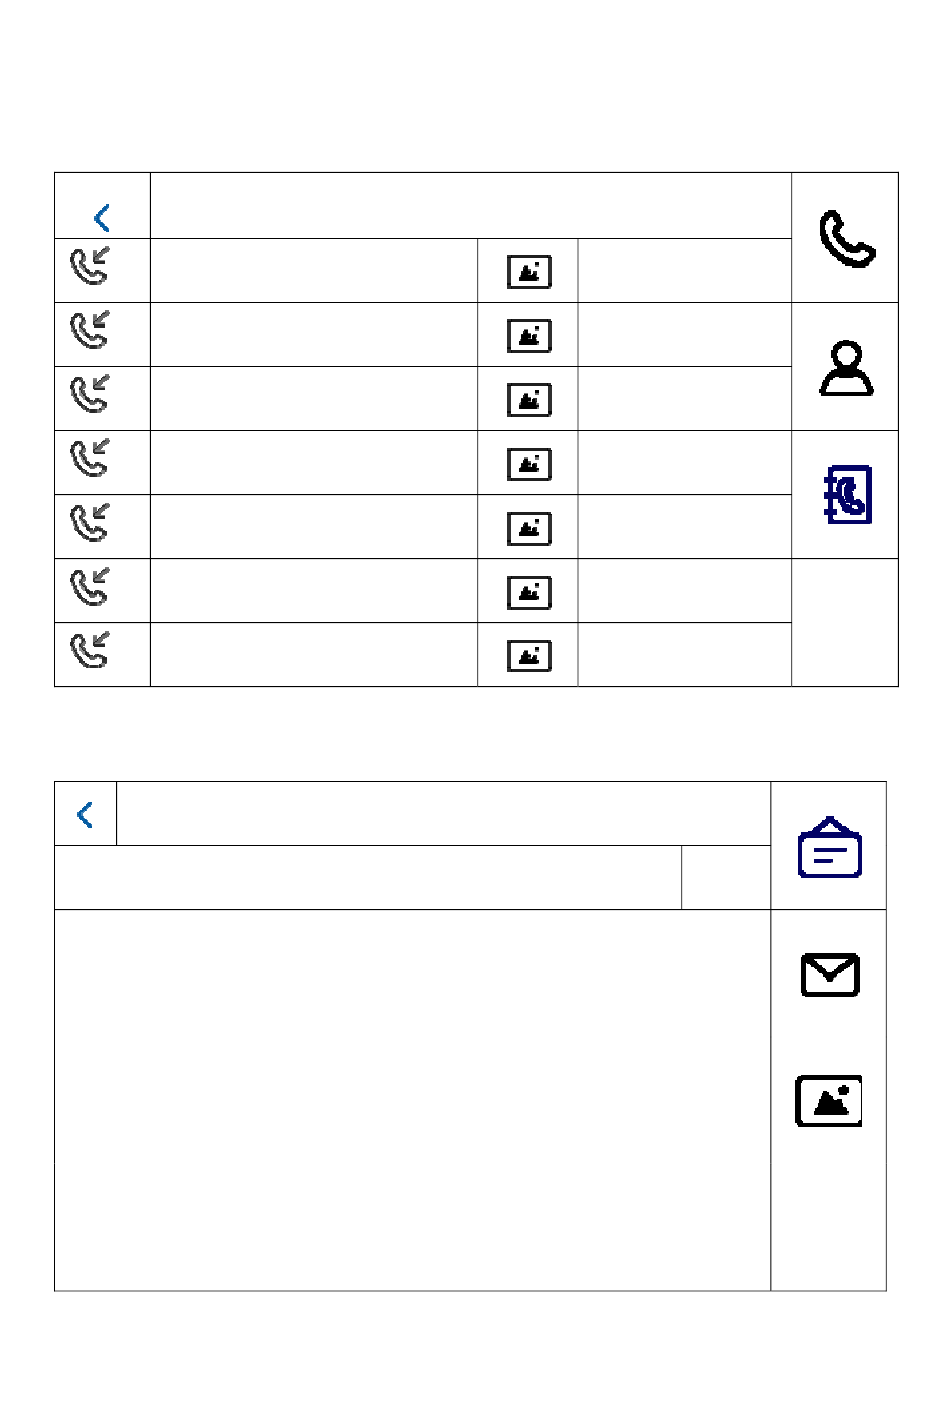Click the sixth call entry's name cell

(314, 591)
